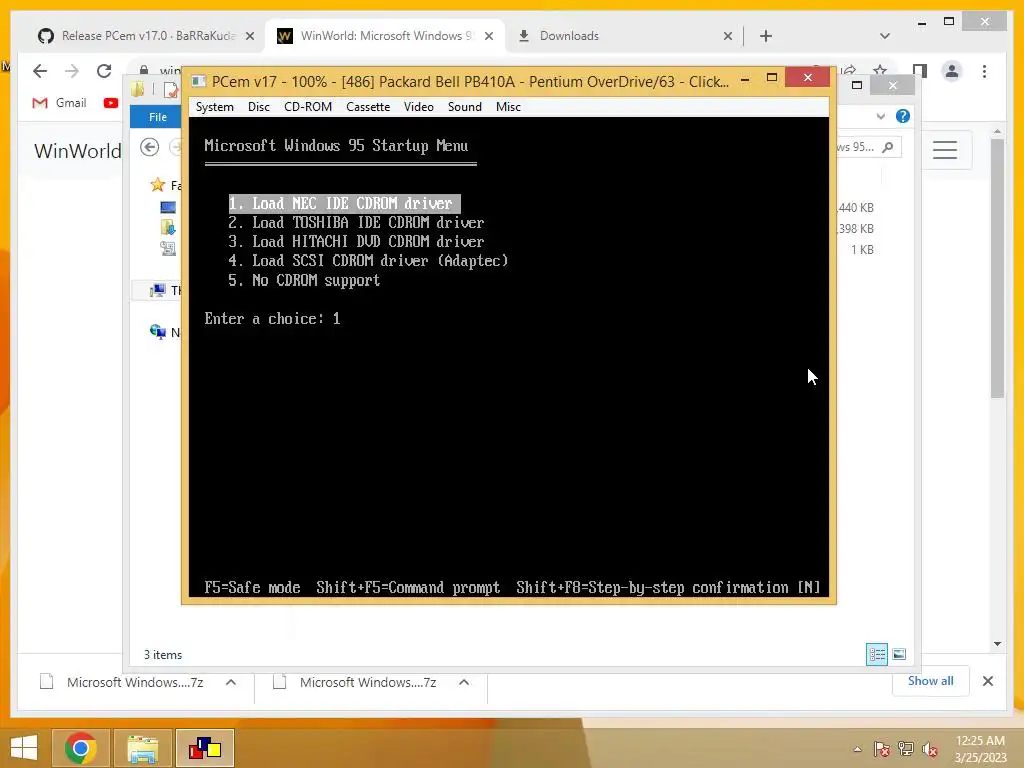
Task: Expand the Explorer ribbon chevron
Action: coord(881,116)
